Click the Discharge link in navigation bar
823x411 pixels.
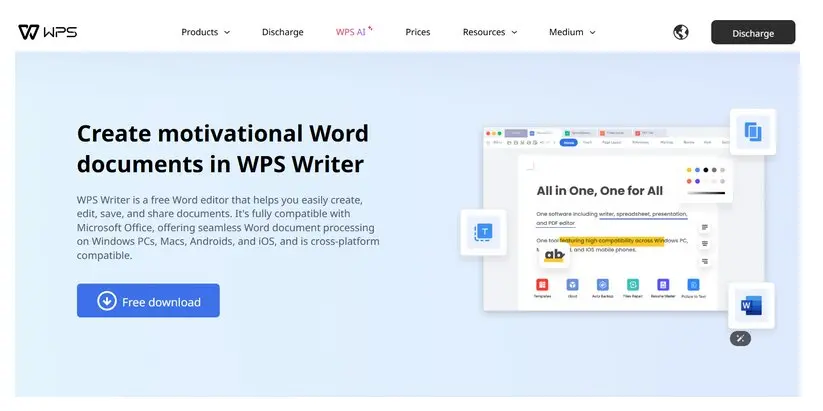pyautogui.click(x=282, y=32)
